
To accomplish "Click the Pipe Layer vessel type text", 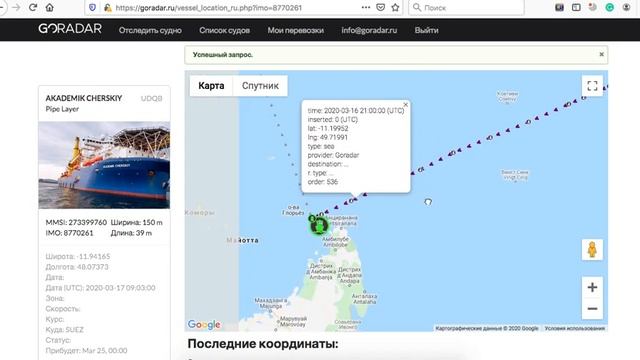I will point(62,109).
